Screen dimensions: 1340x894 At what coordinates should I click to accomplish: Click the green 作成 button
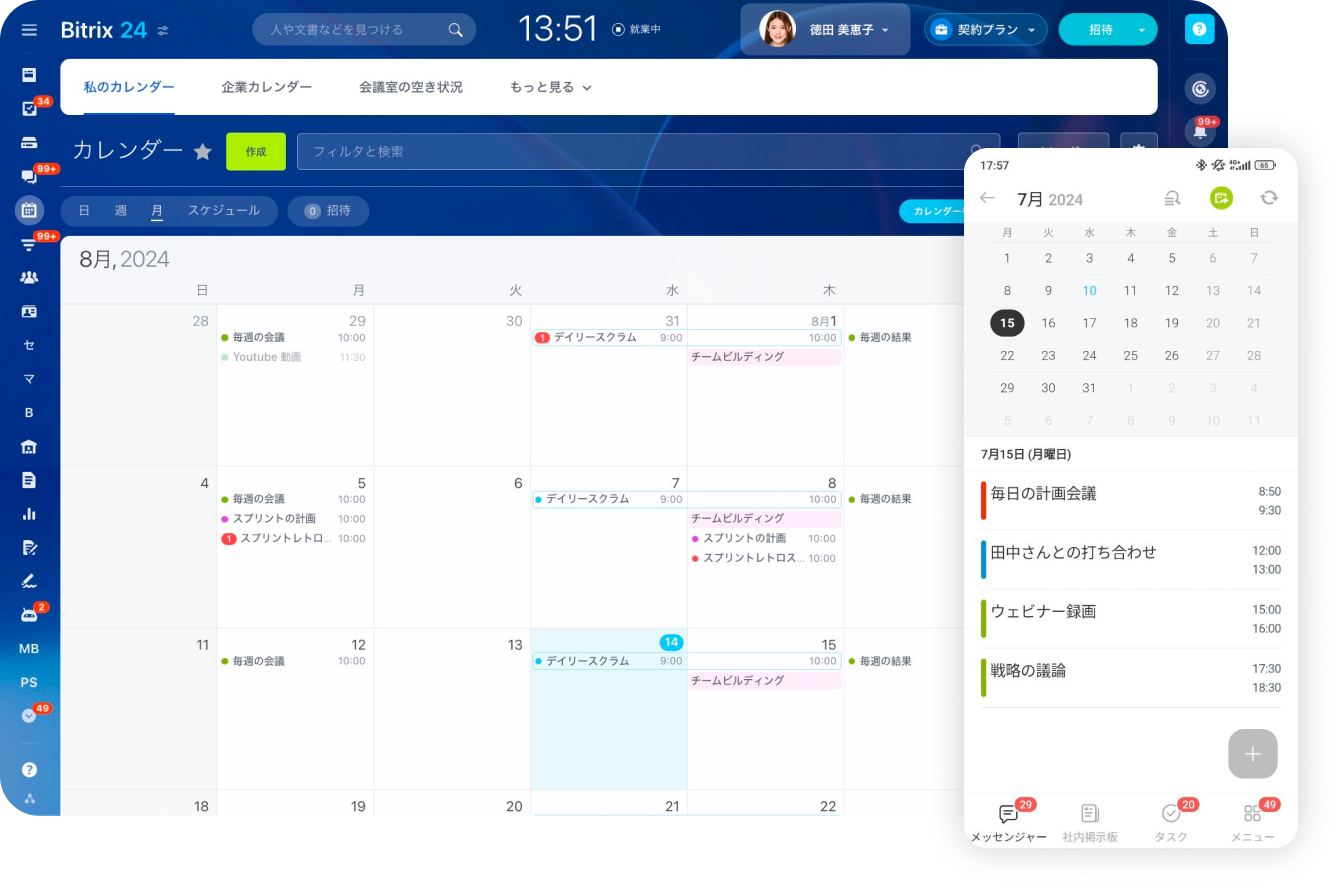[256, 152]
